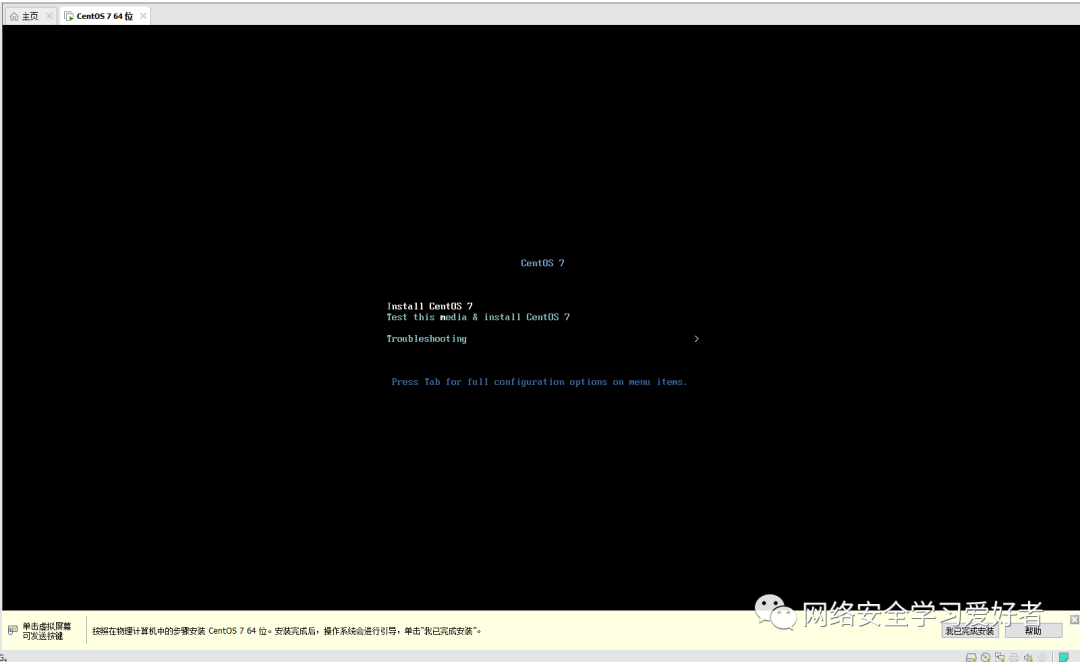
Task: Close the 主页 tab
Action: 49,16
